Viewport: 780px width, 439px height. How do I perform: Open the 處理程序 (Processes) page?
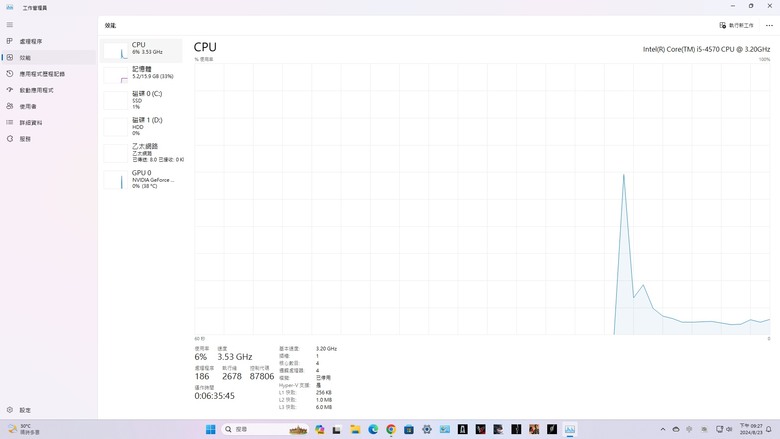point(48,41)
